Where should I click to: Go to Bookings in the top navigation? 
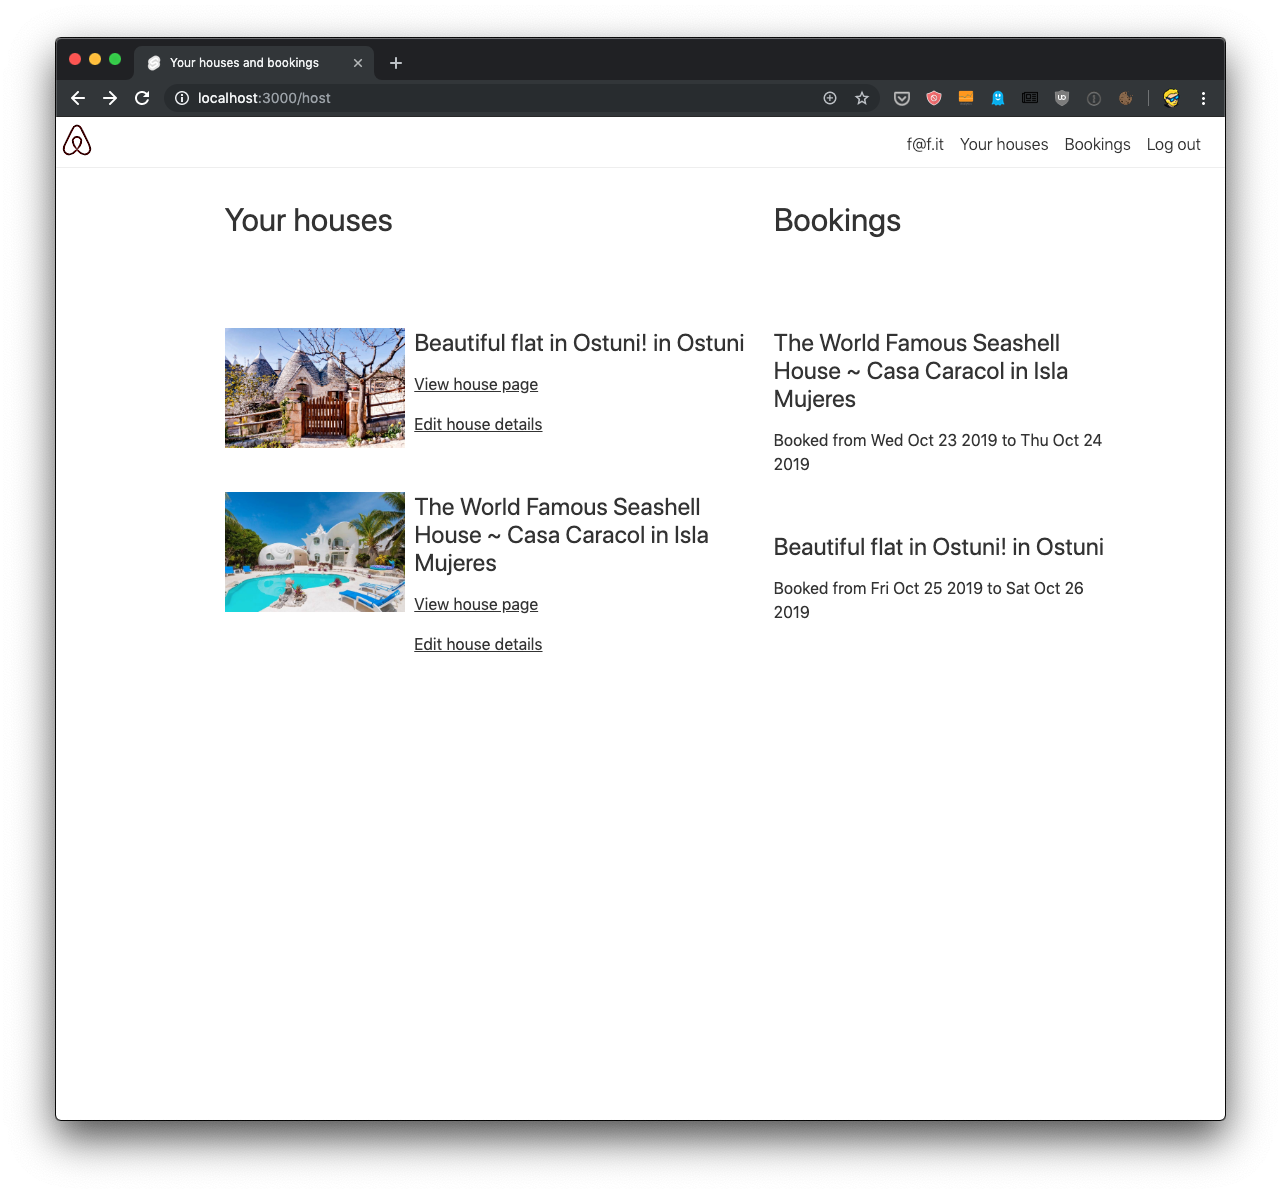pos(1097,144)
